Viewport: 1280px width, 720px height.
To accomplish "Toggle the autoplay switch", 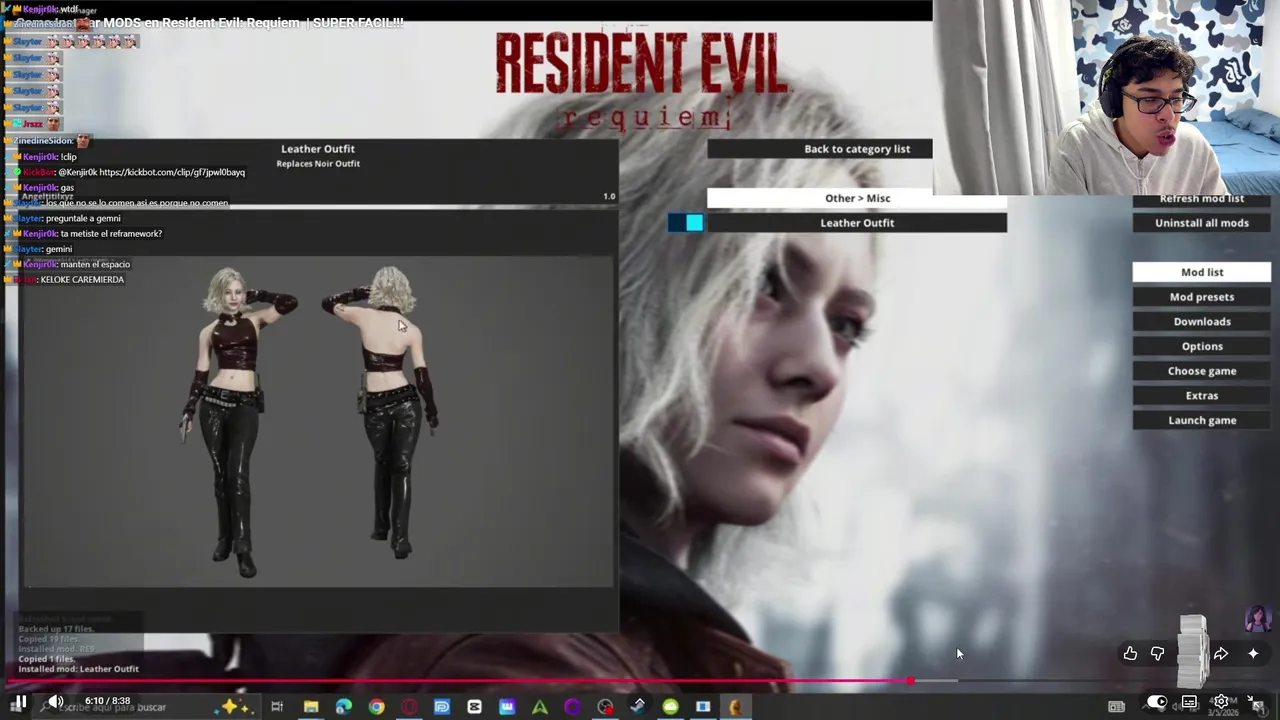I will [1156, 702].
